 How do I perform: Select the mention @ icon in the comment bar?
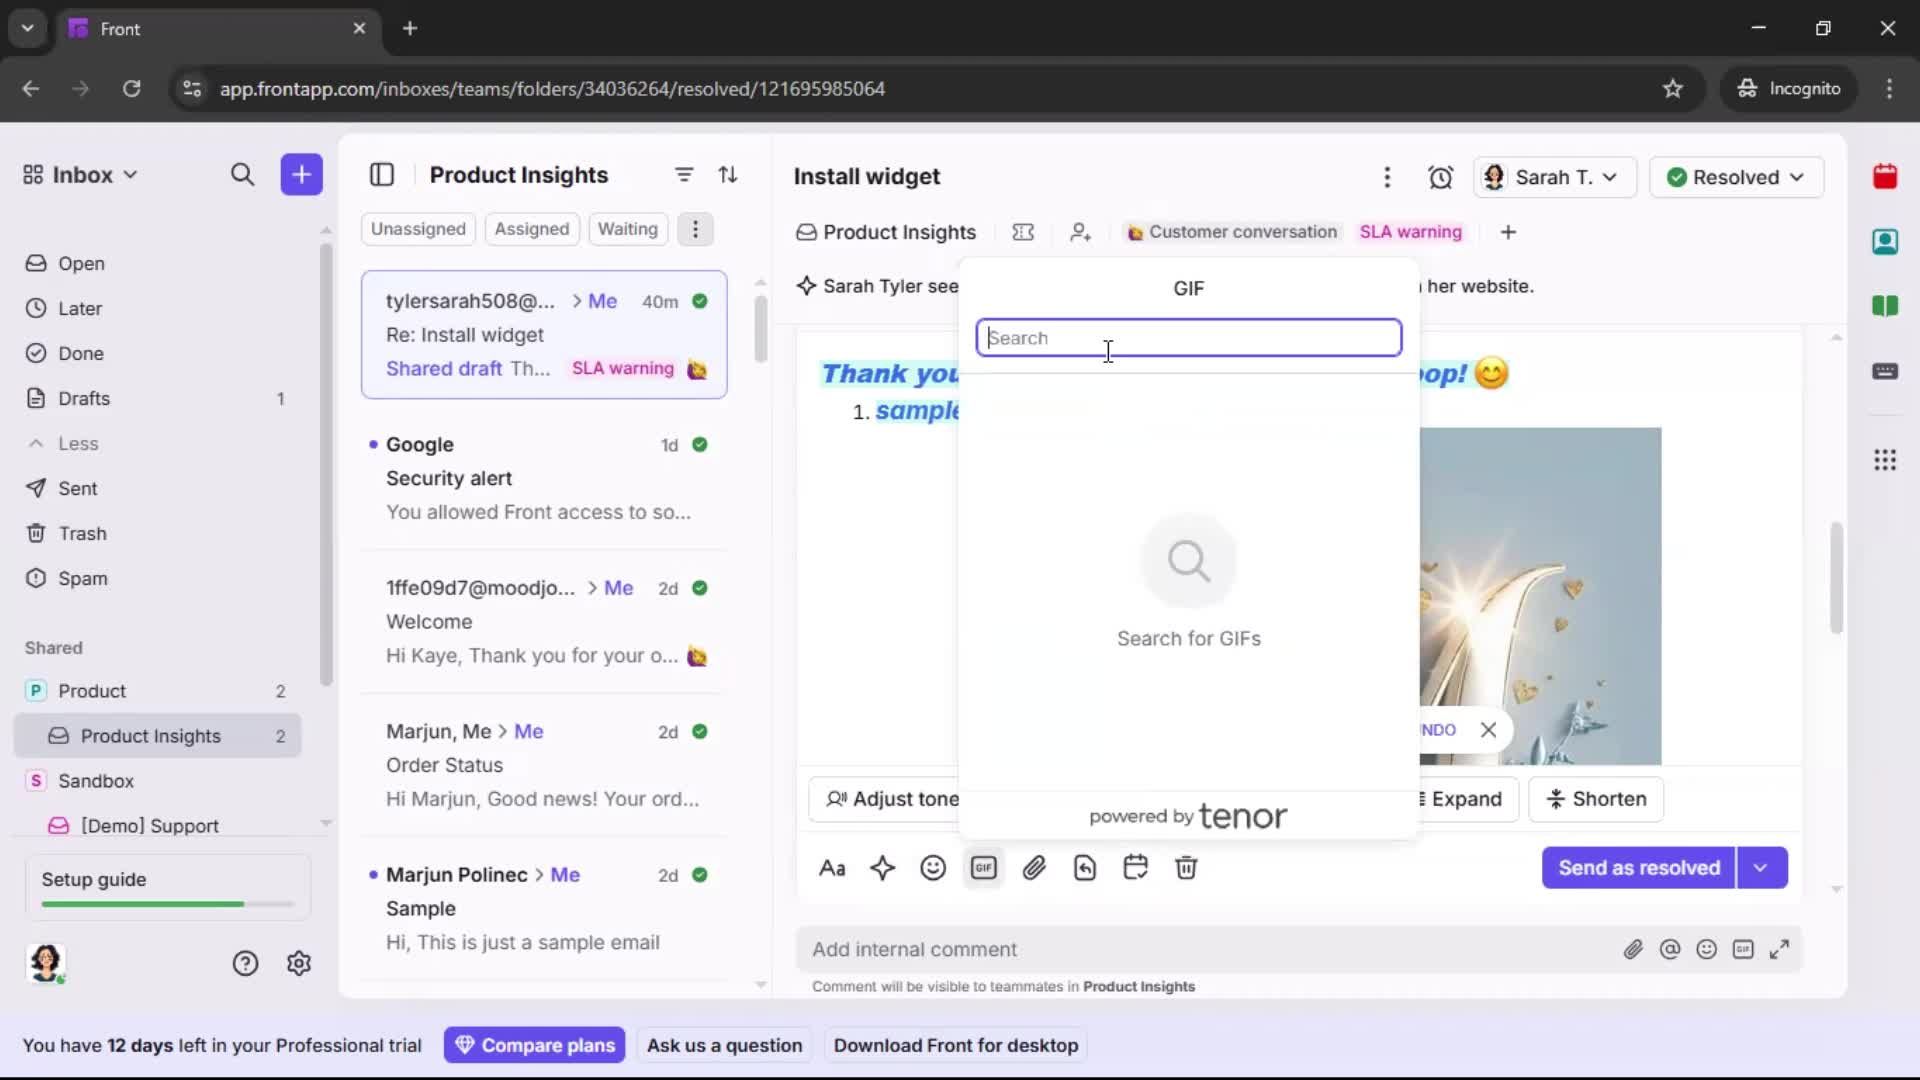tap(1671, 949)
